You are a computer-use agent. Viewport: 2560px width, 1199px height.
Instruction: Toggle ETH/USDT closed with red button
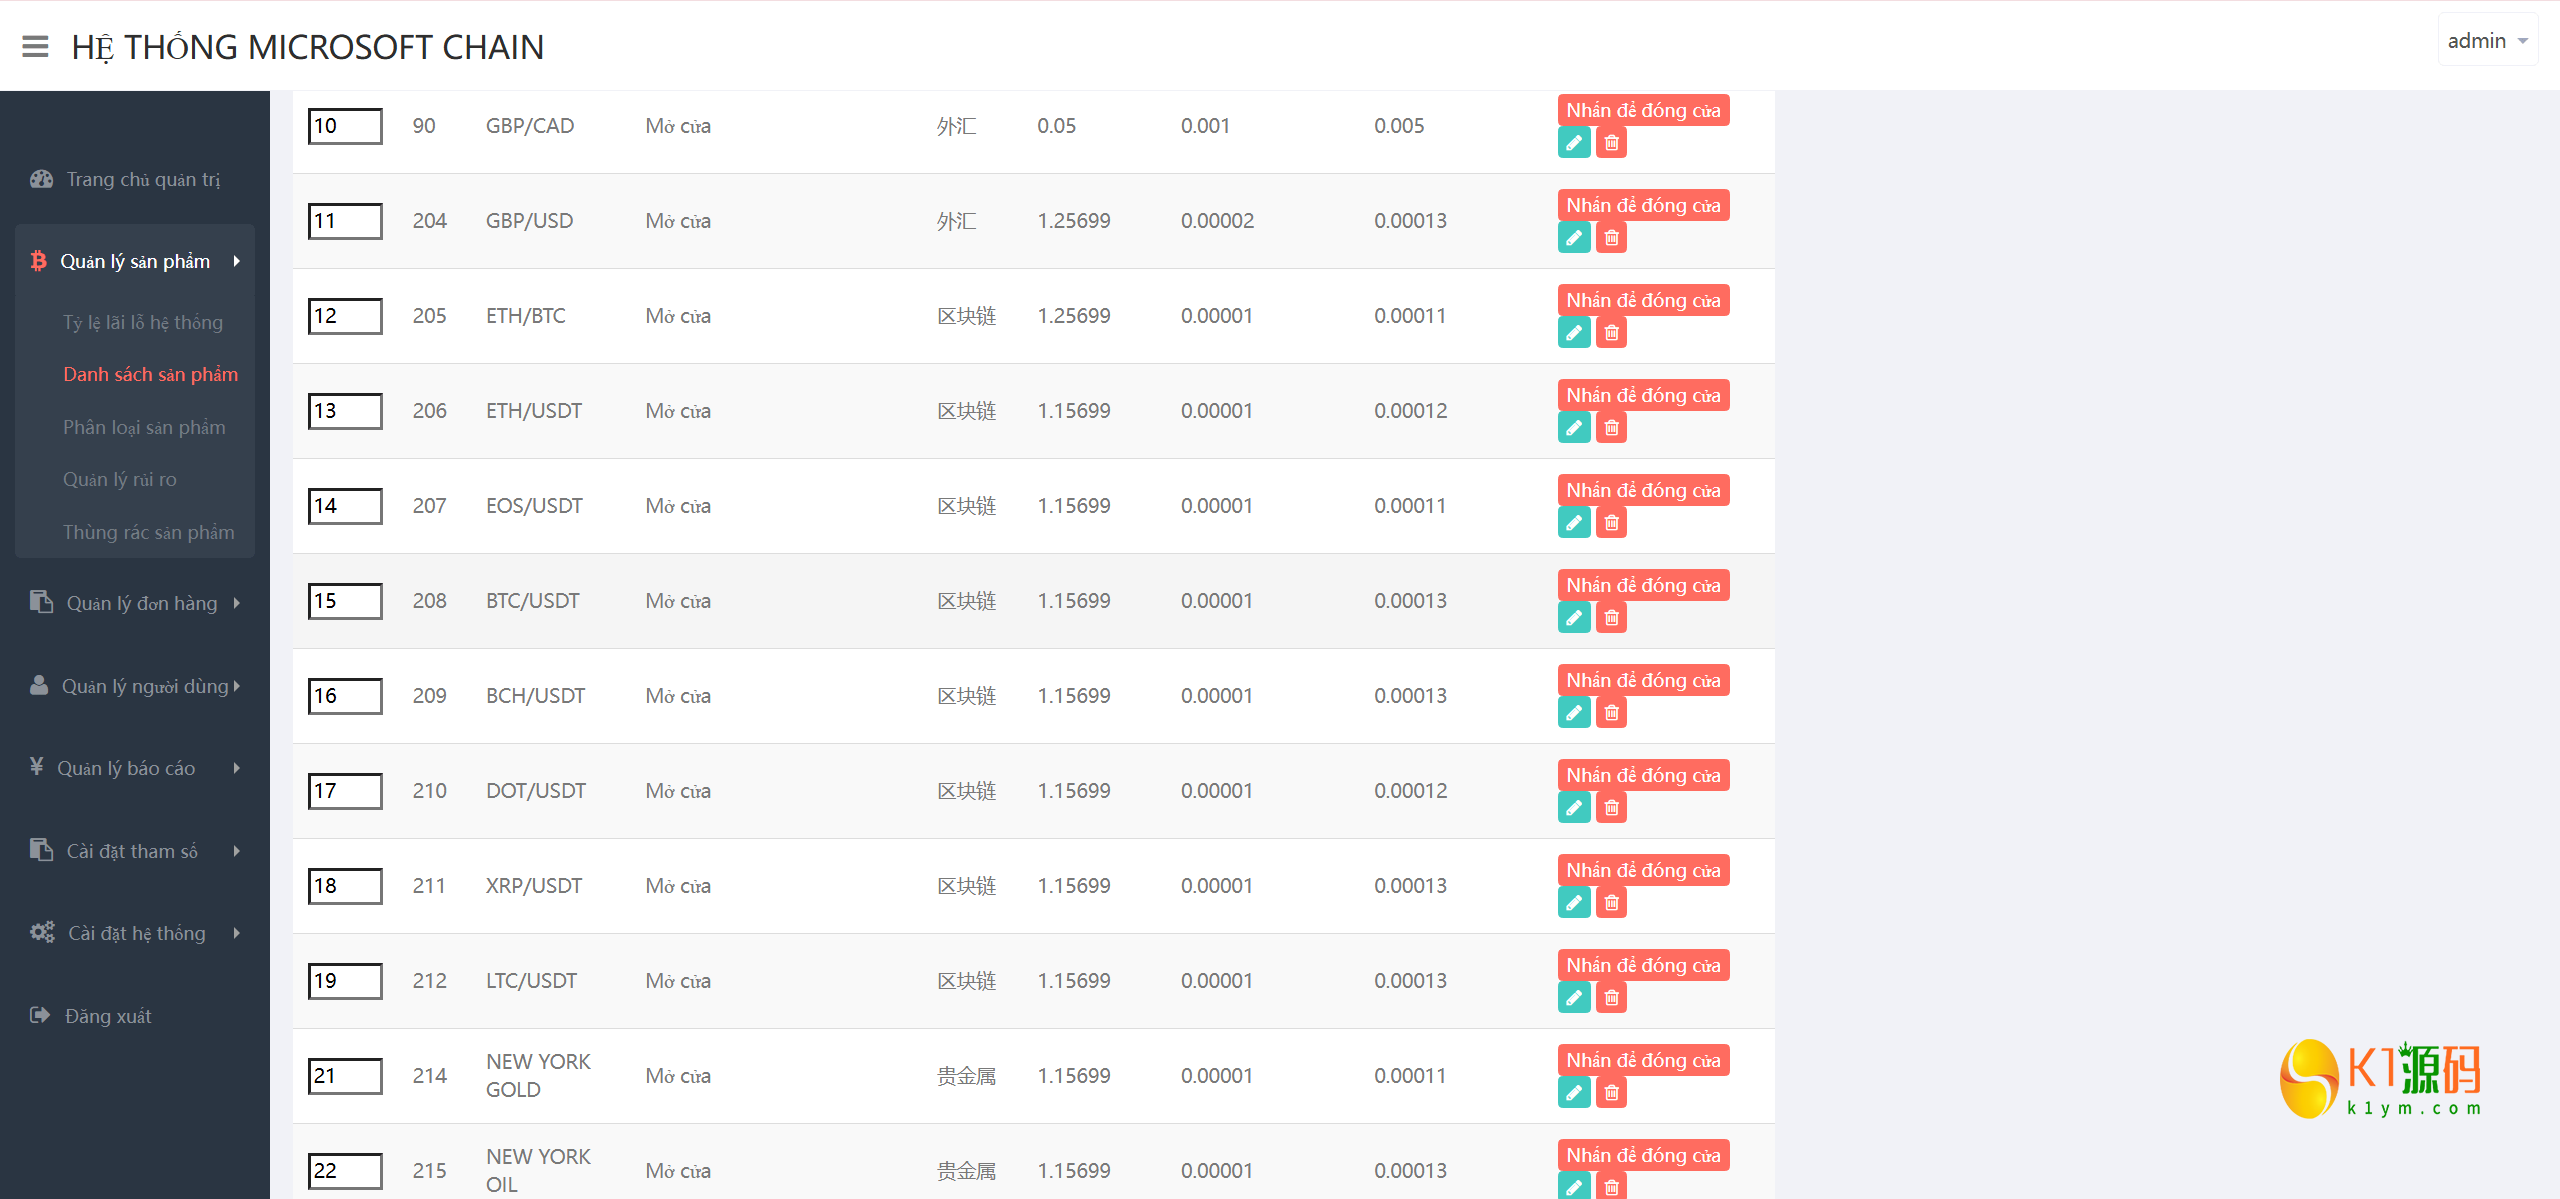(1642, 396)
